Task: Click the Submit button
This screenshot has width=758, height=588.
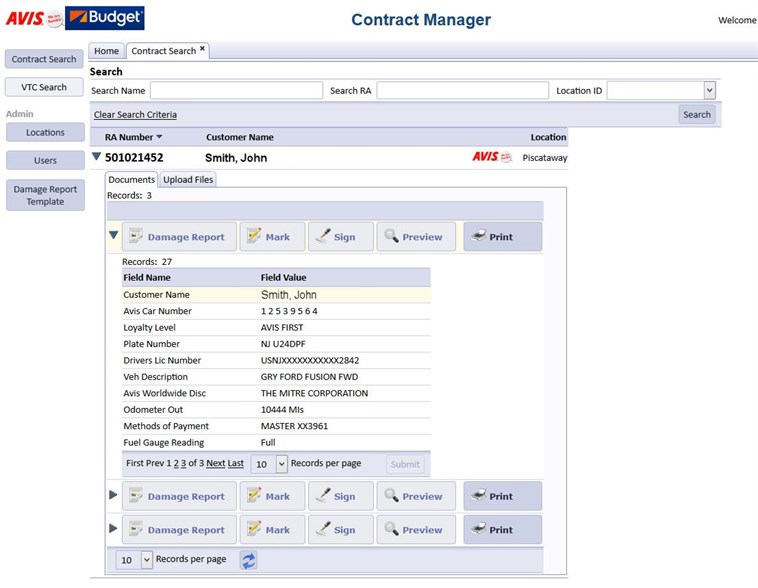Action: [405, 464]
